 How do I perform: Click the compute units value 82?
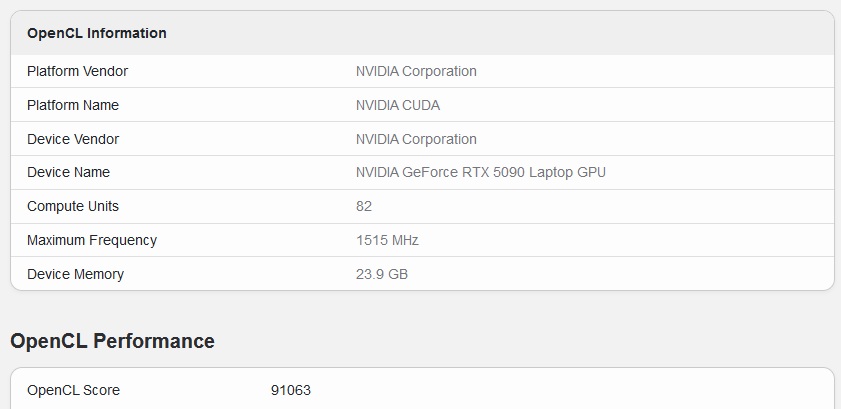pyautogui.click(x=364, y=206)
